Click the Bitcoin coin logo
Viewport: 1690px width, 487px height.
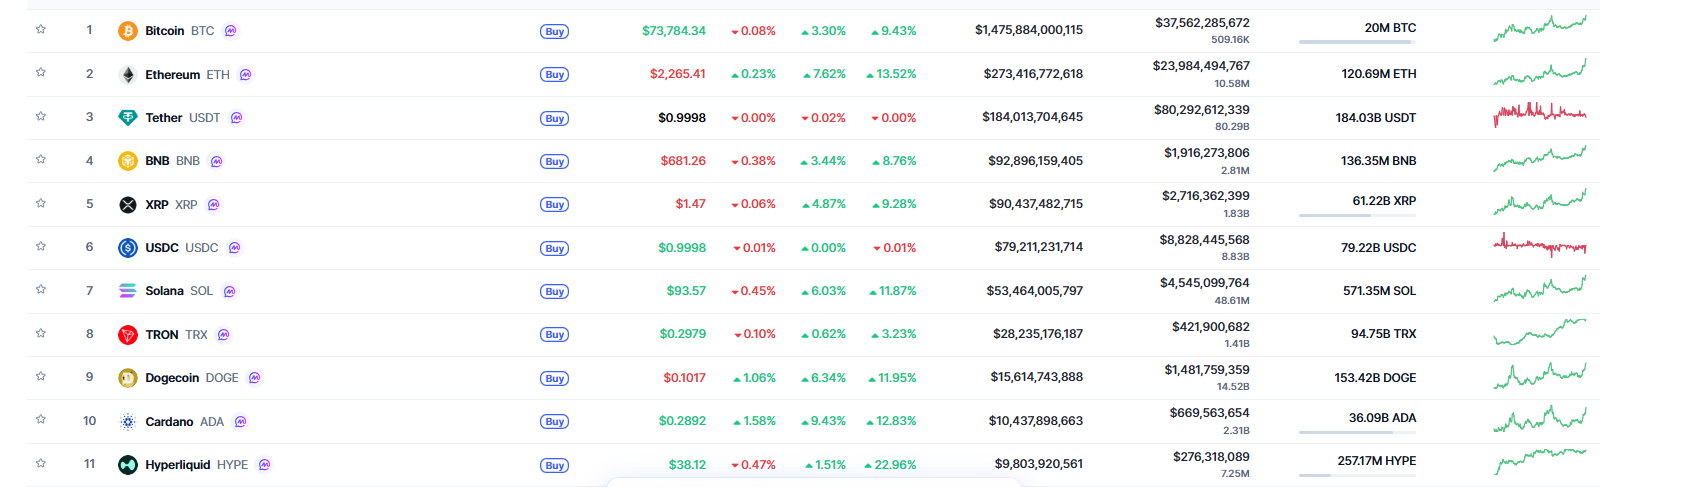click(x=128, y=31)
